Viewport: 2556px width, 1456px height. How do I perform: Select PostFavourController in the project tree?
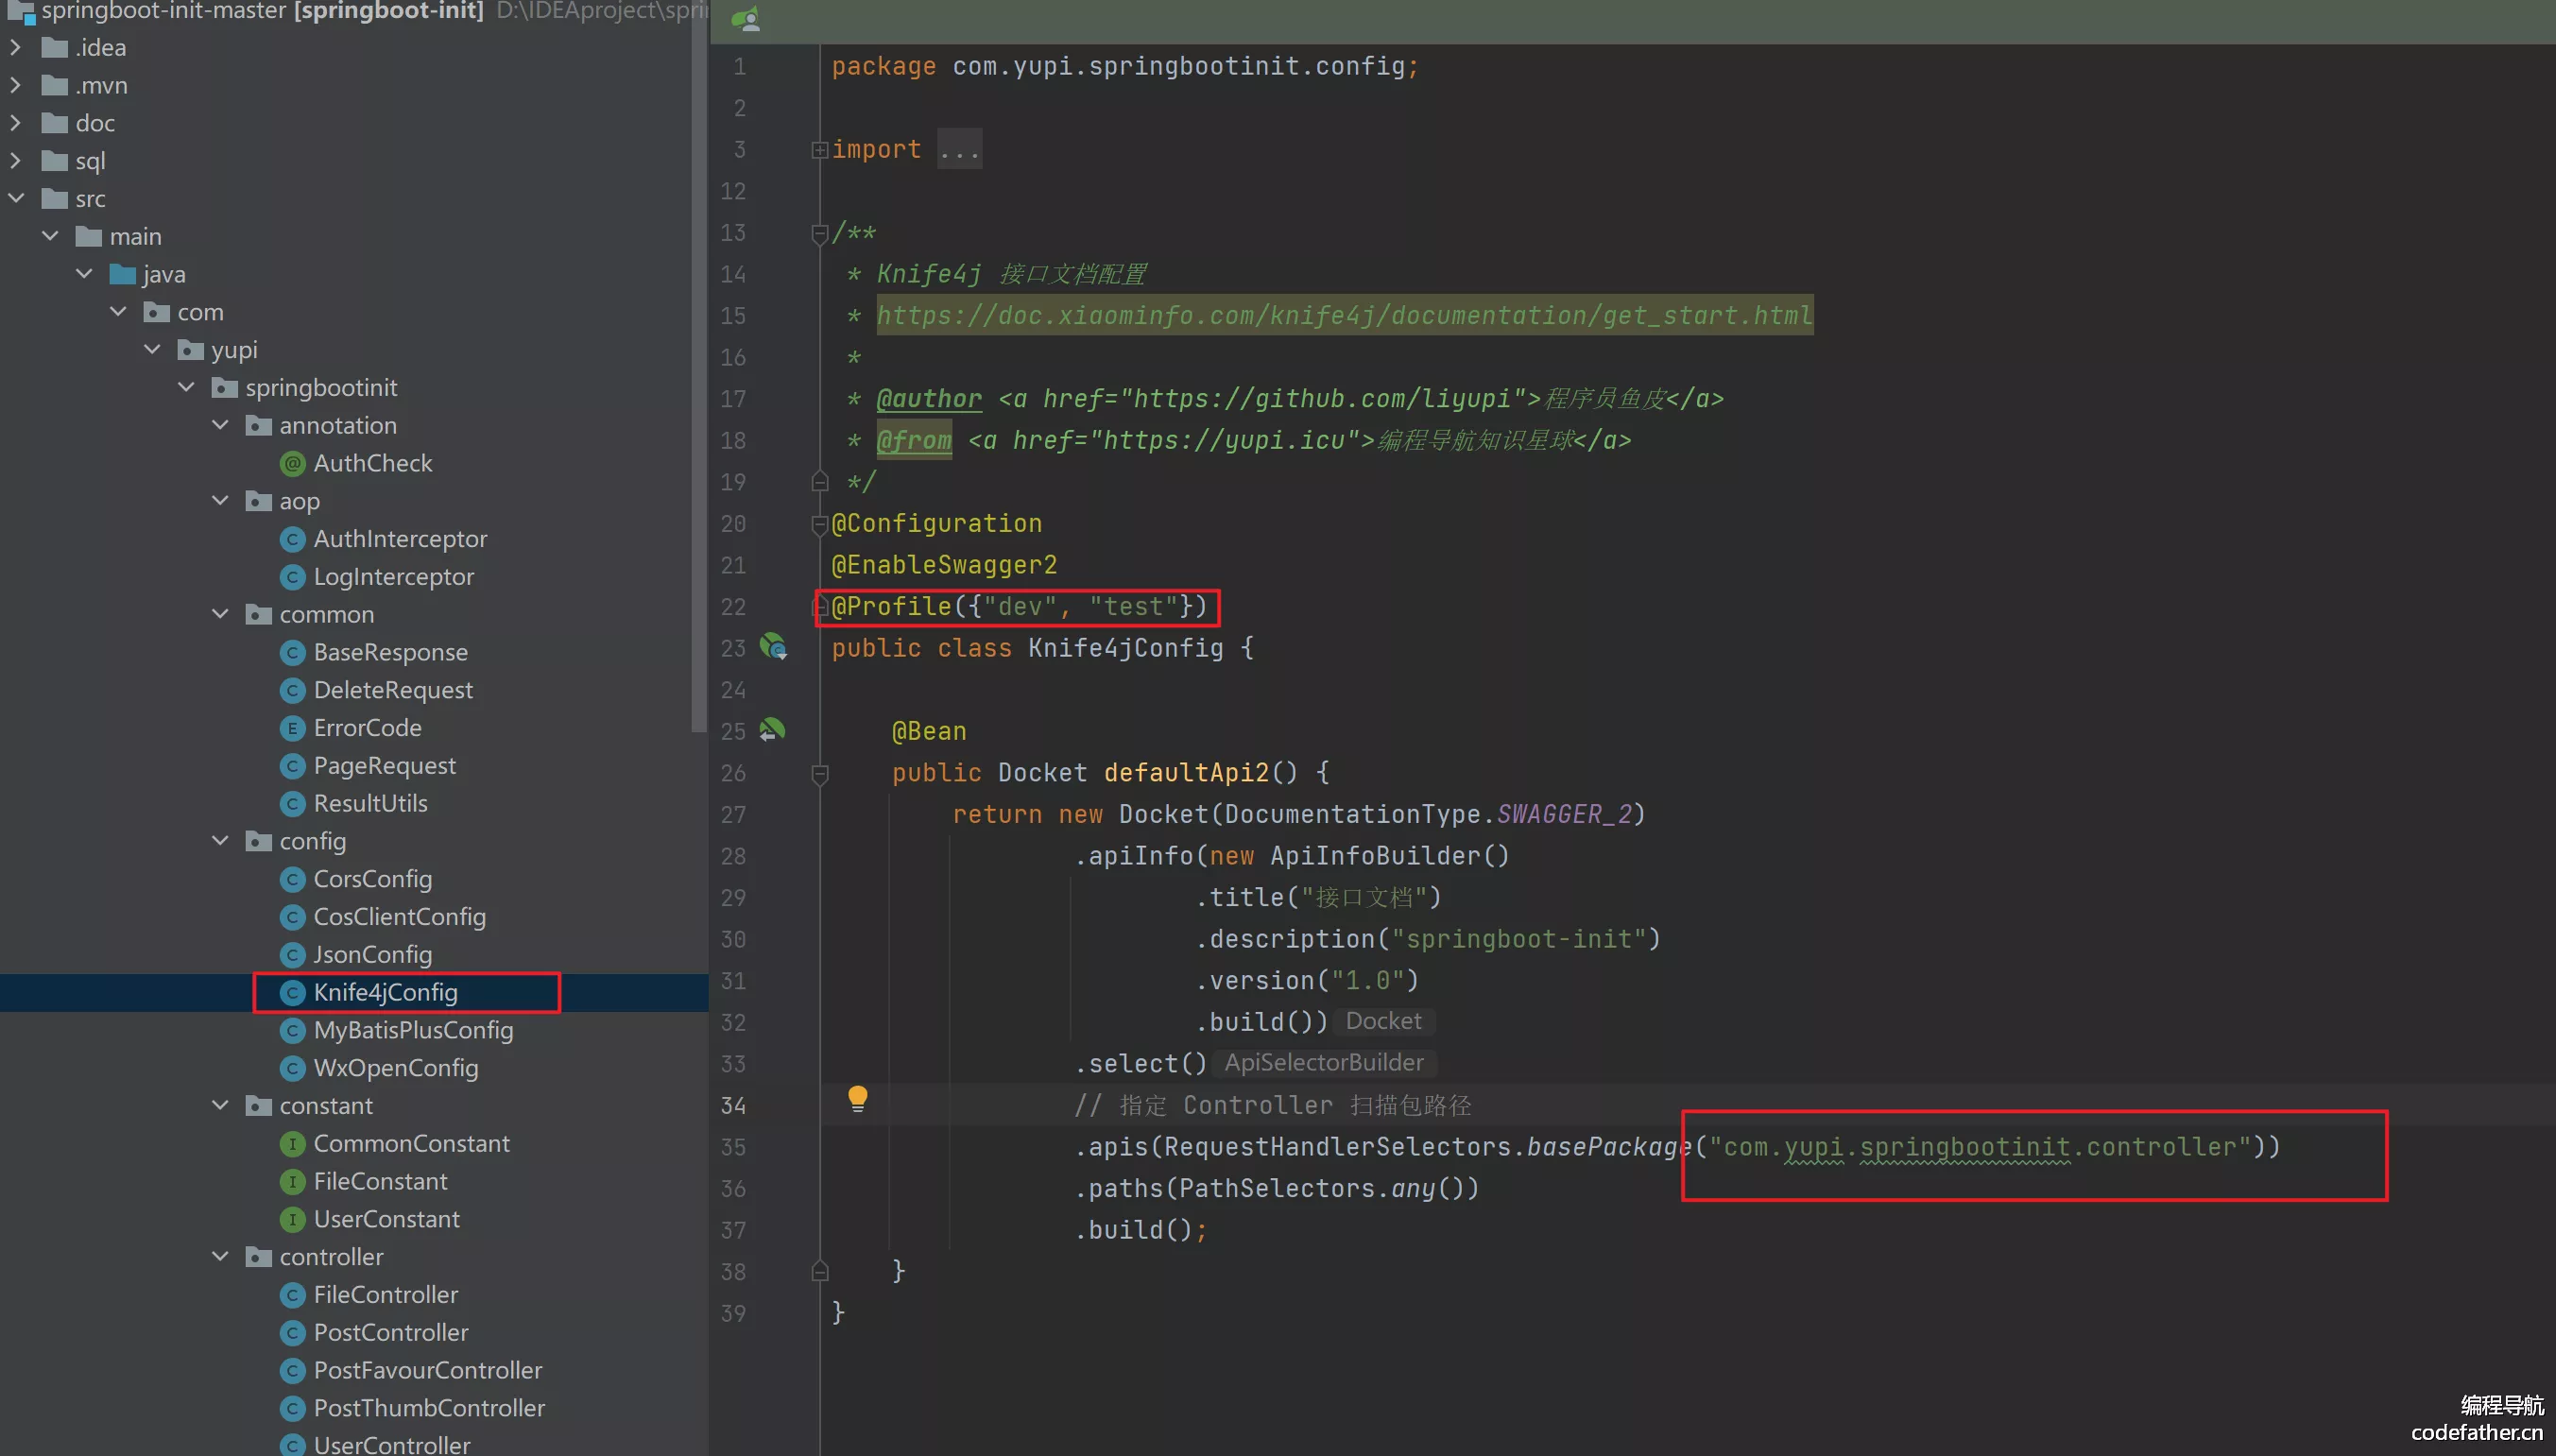[427, 1371]
